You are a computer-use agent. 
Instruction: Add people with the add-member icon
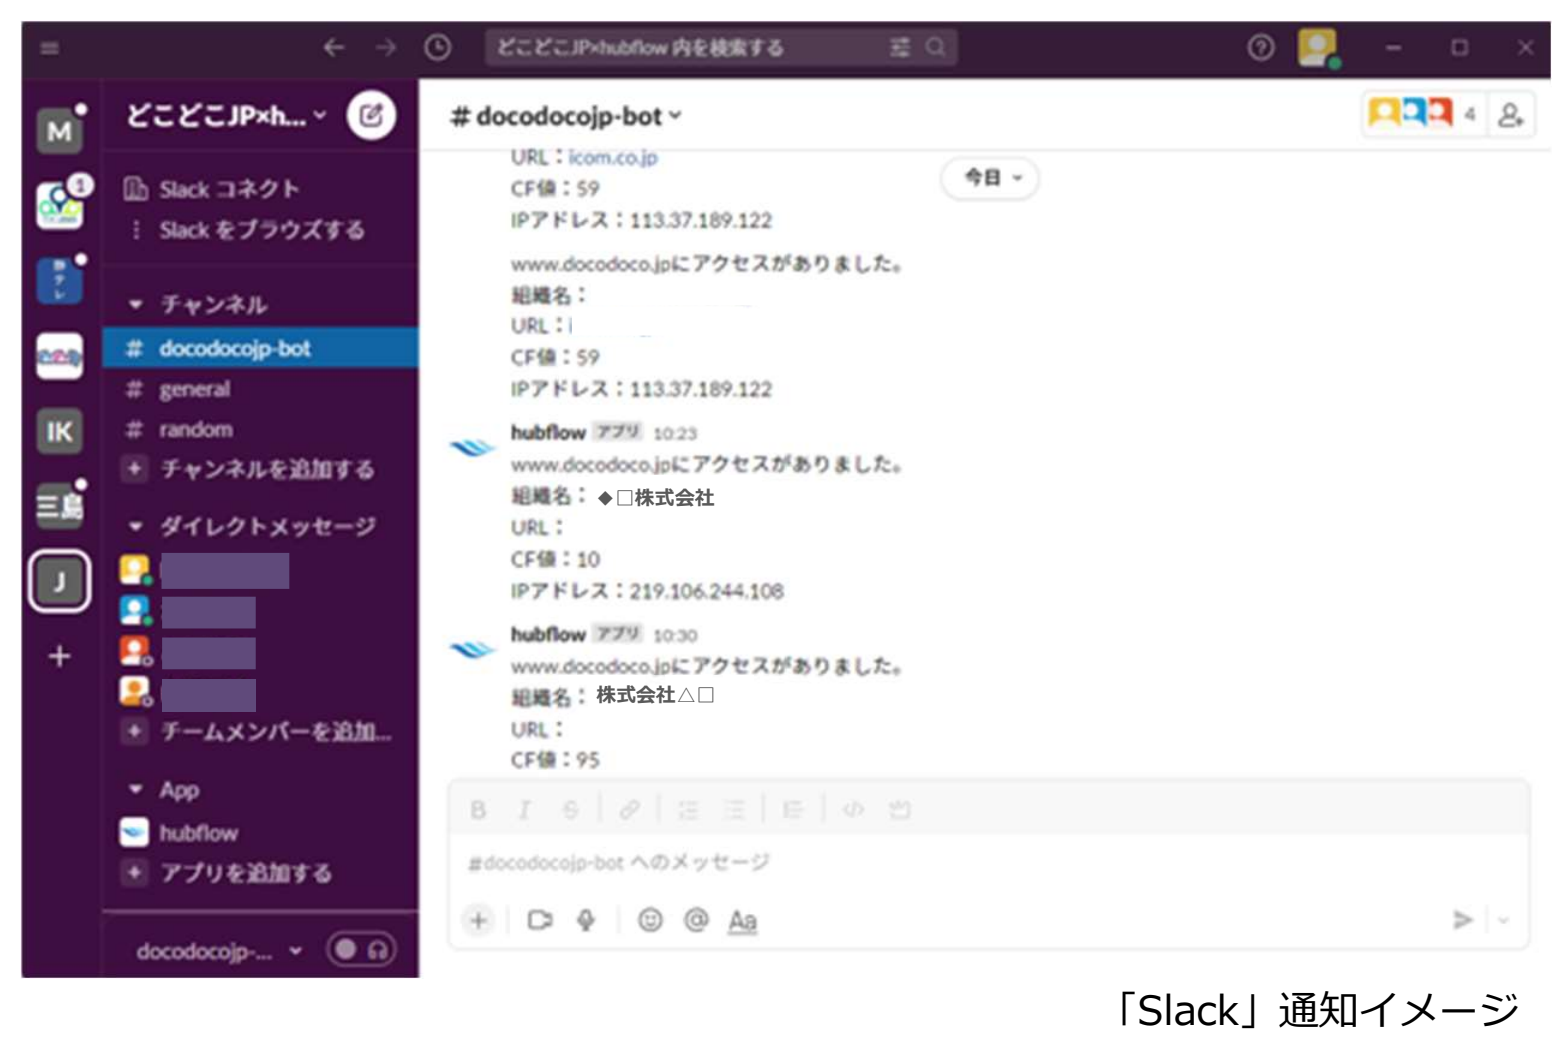1510,114
